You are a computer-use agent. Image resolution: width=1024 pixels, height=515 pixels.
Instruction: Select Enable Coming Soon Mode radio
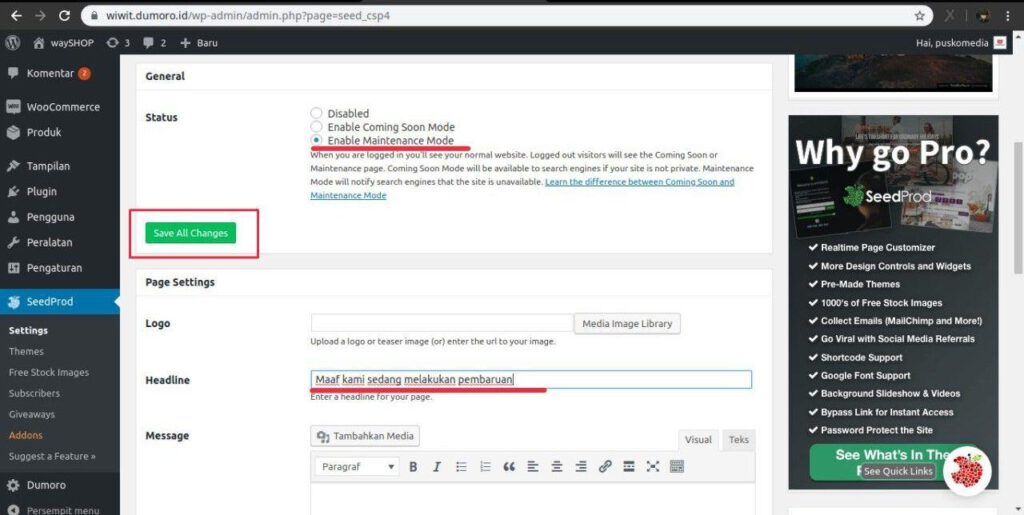pos(316,127)
